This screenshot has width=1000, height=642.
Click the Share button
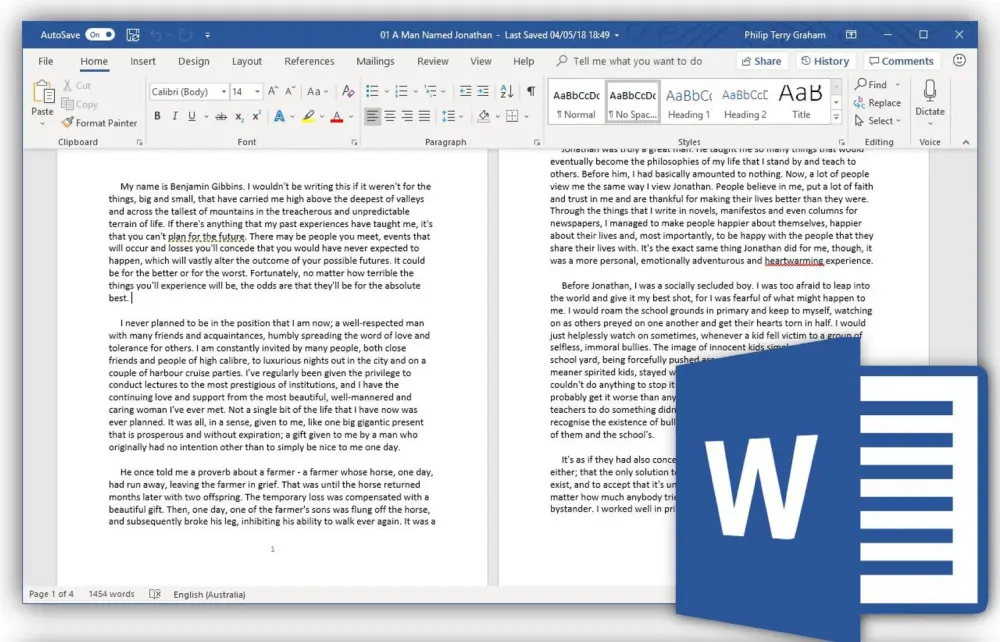pos(761,61)
